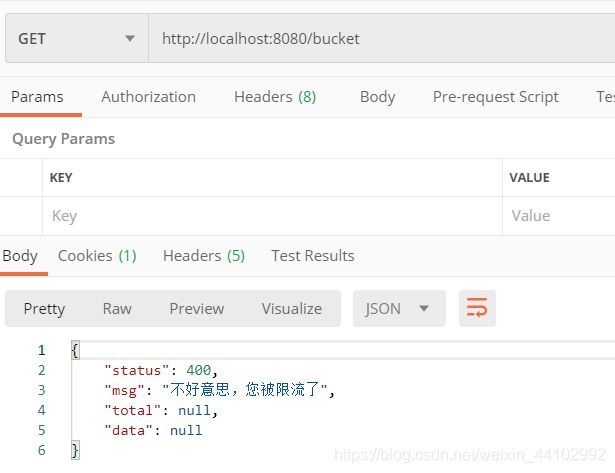Click the "total" key in response

(133, 411)
